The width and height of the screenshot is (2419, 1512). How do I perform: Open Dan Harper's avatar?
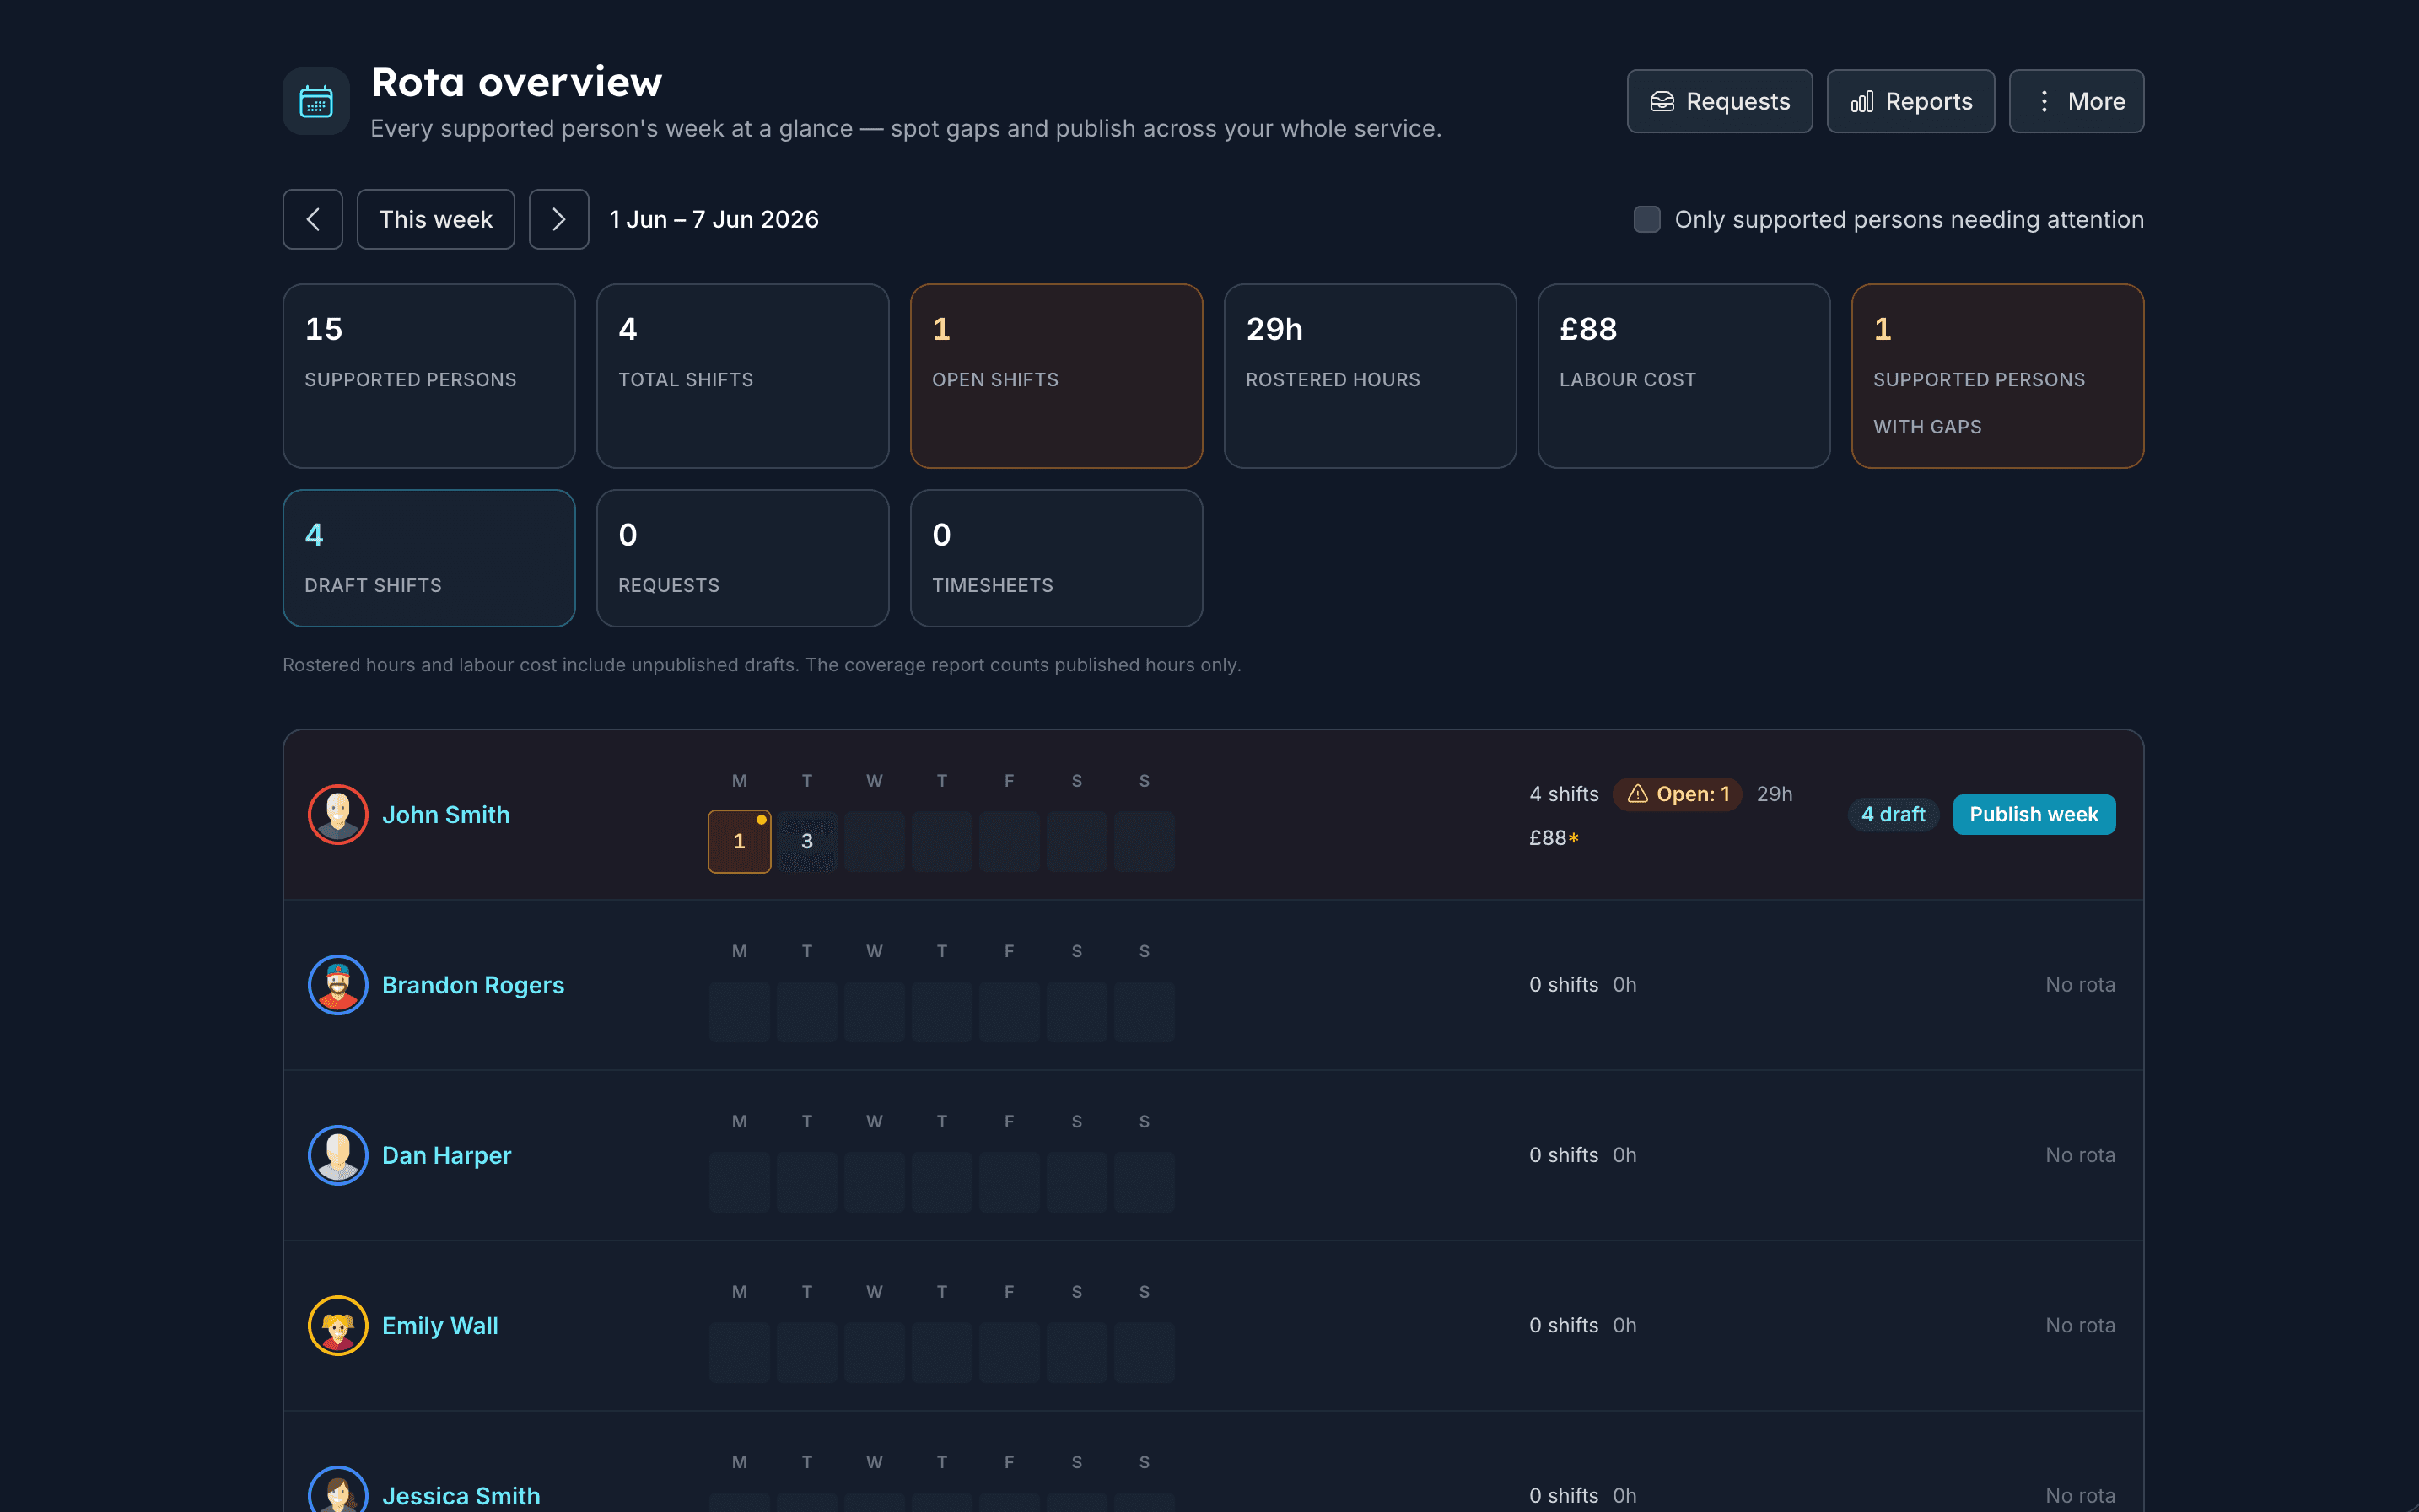[338, 1155]
